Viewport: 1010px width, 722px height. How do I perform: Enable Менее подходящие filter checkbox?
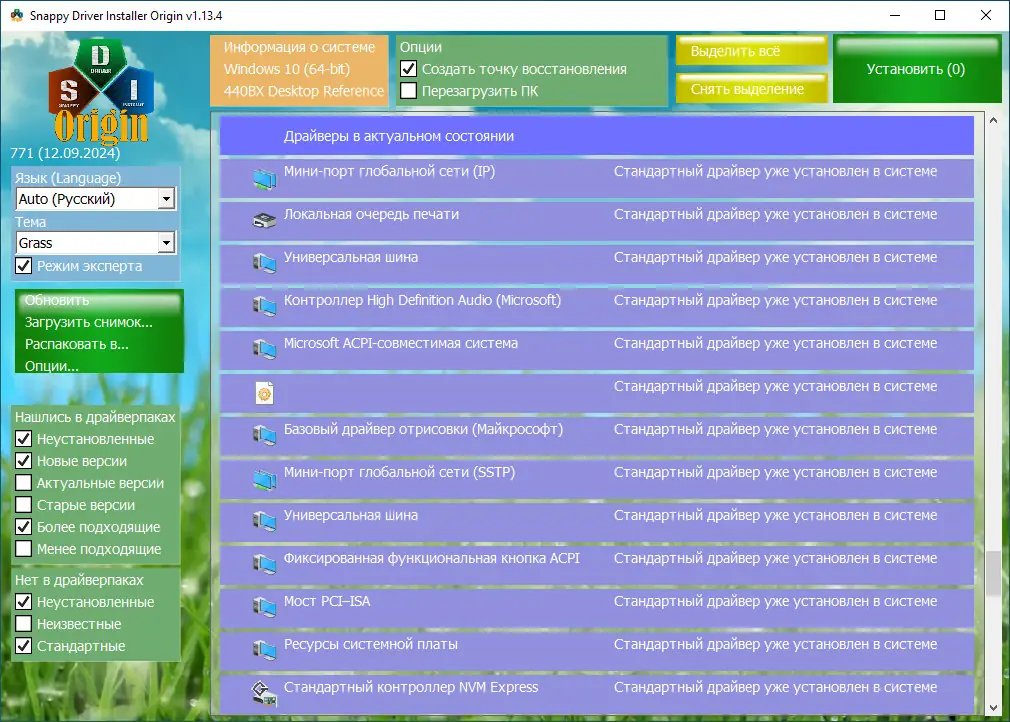23,548
